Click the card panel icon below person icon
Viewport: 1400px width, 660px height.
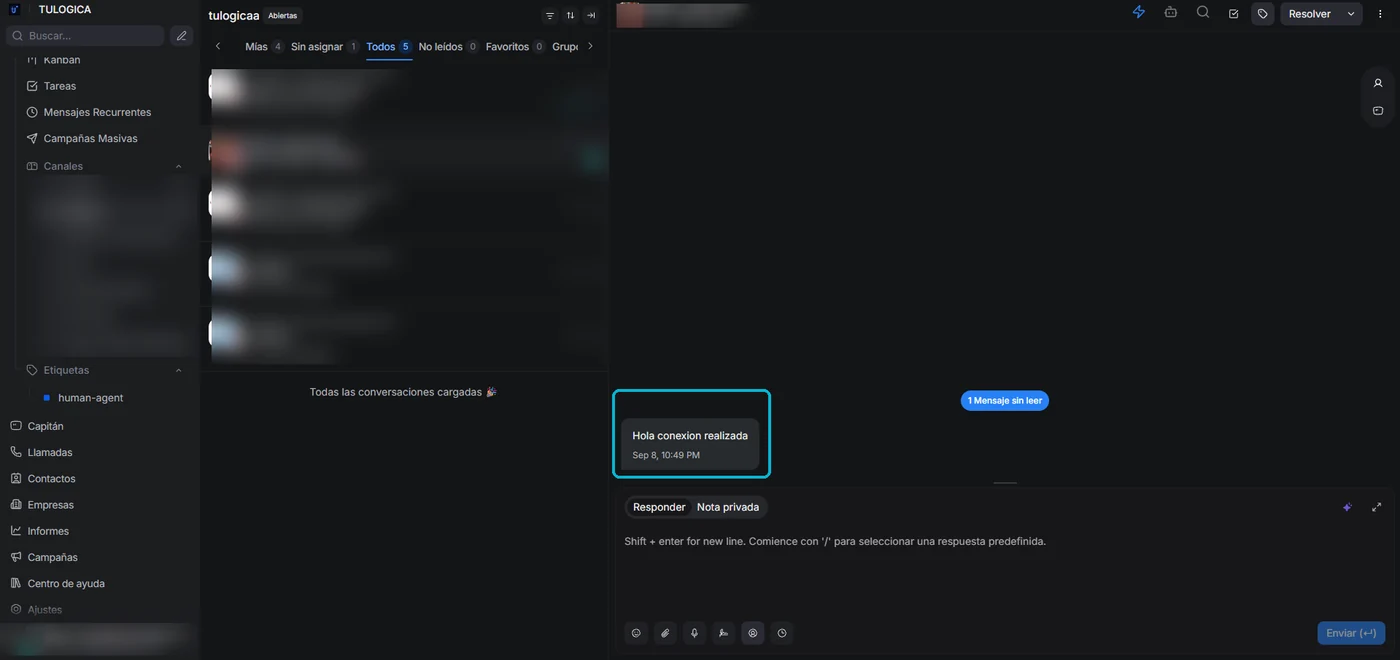tap(1378, 111)
